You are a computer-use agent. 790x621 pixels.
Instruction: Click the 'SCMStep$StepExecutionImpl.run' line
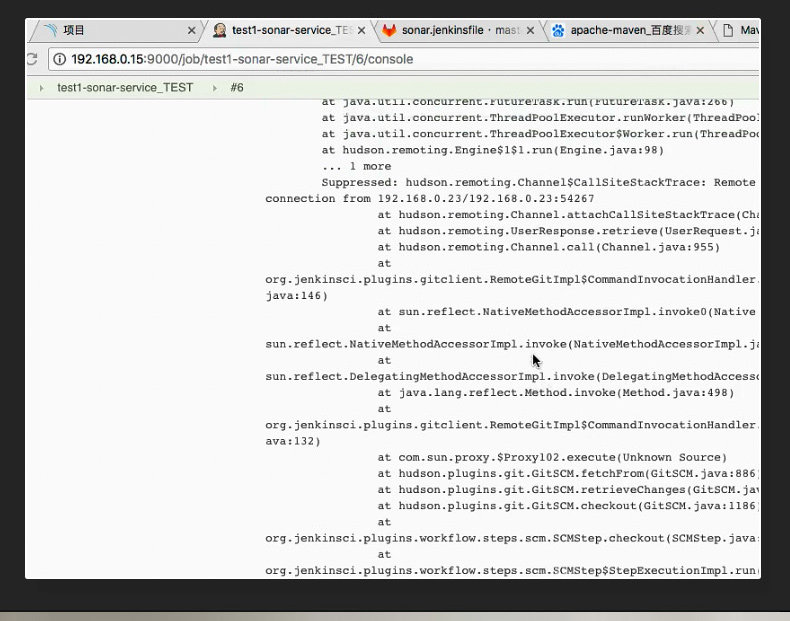click(x=512, y=571)
